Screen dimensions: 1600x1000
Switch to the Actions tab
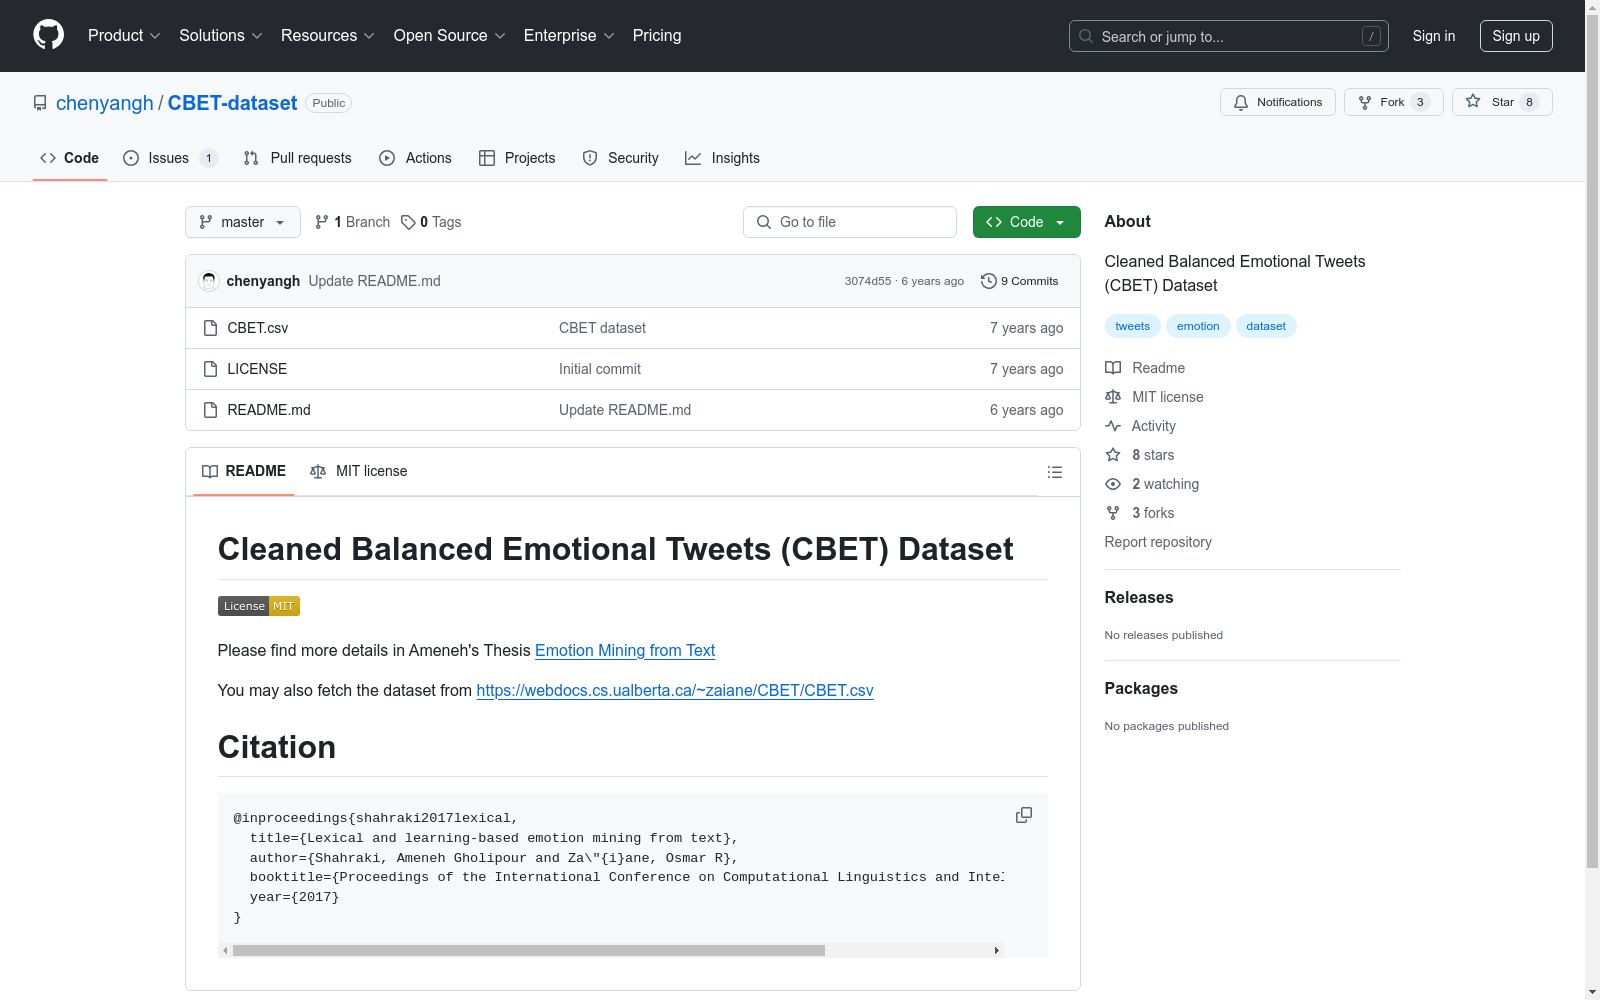pyautogui.click(x=416, y=158)
